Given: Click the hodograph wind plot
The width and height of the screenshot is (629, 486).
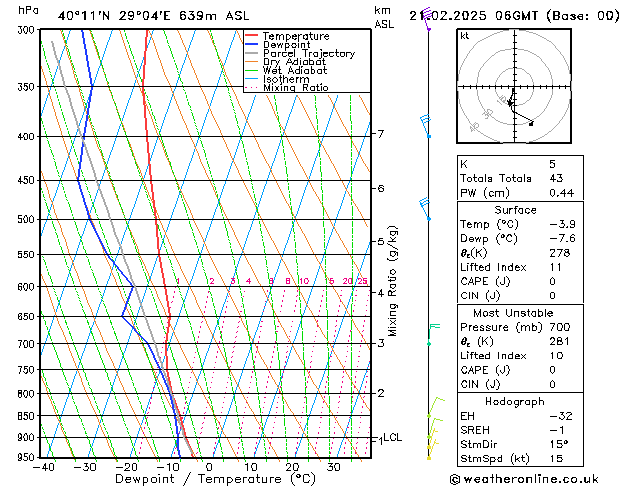Looking at the screenshot, I should [514, 86].
